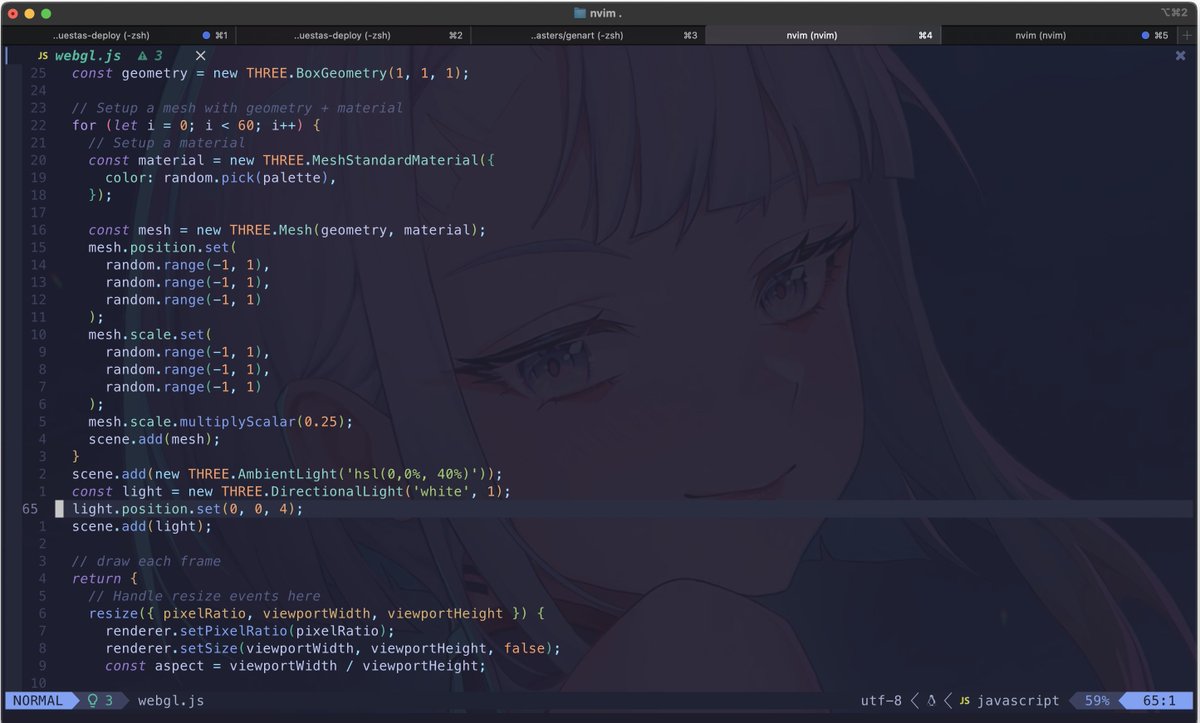This screenshot has width=1200, height=723.
Task: Click the new THREE.Mesh(geometry, material) line
Action: tap(287, 230)
